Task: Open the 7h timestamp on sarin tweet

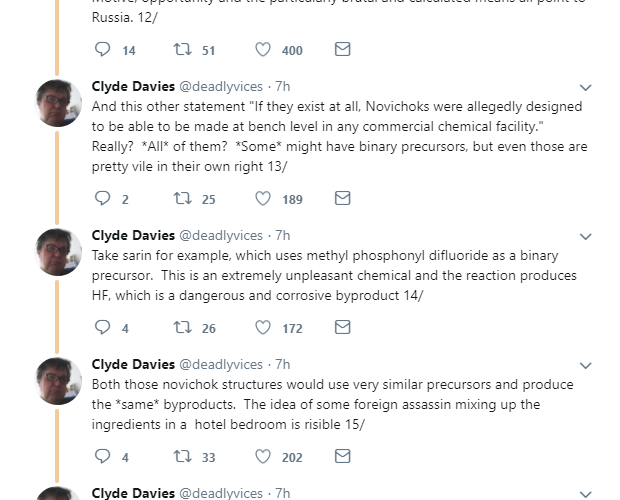Action: tap(283, 236)
